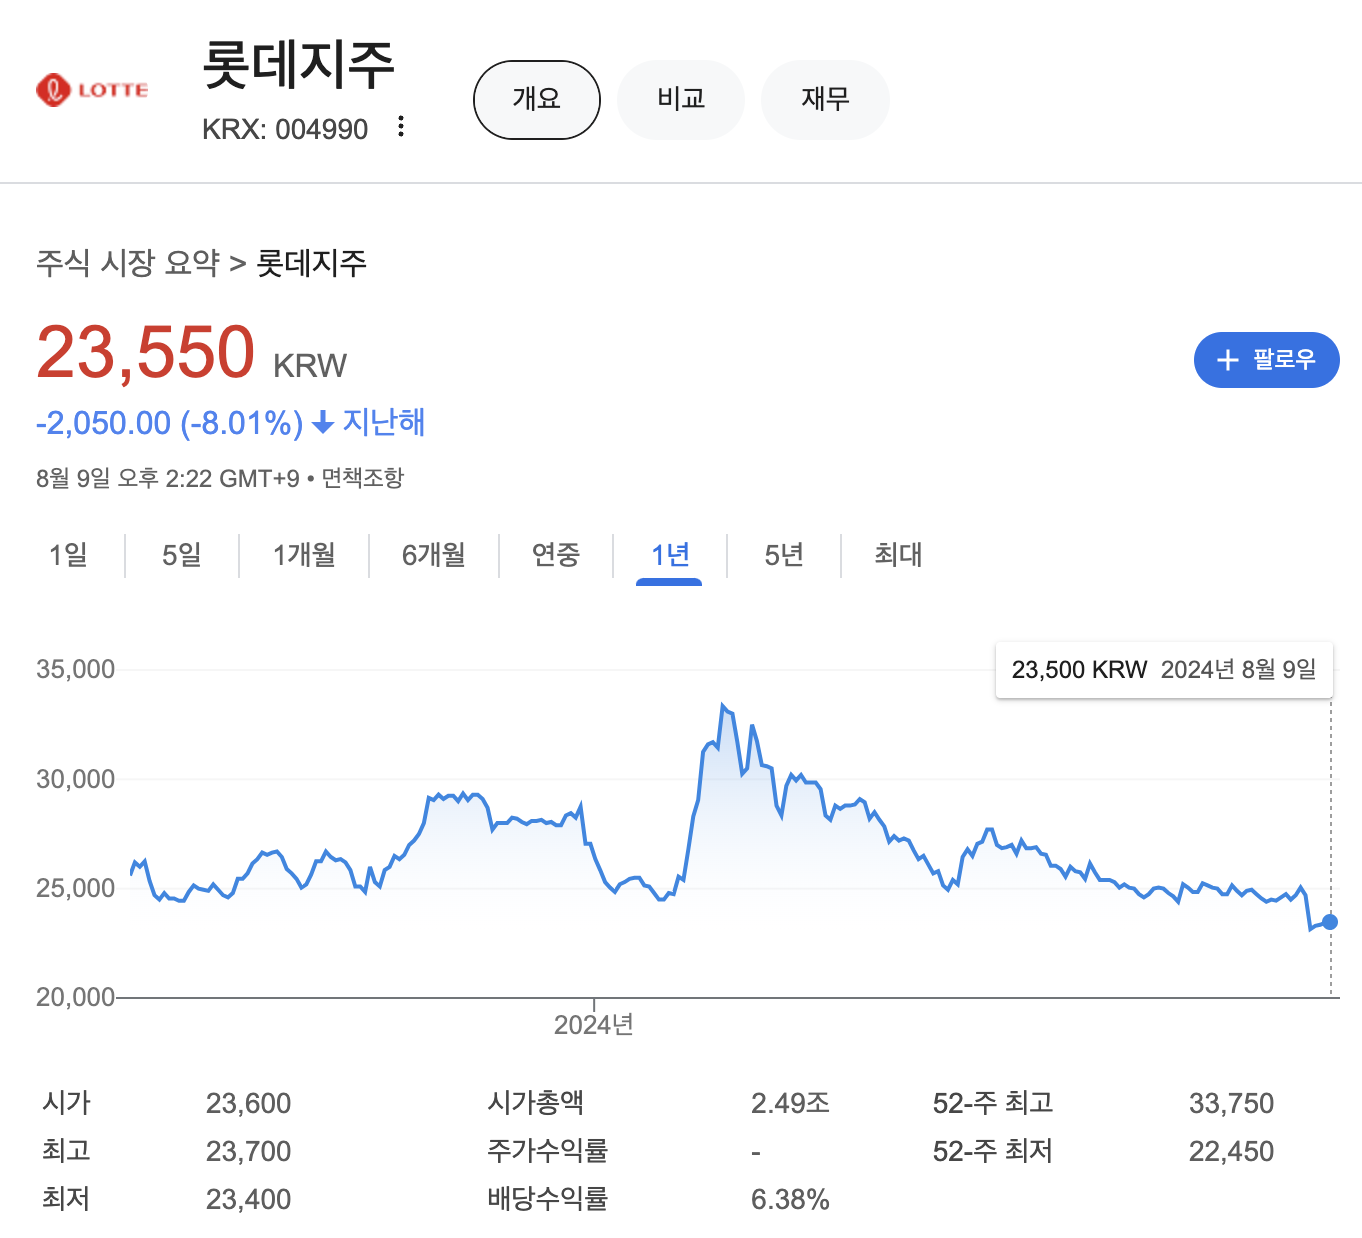The height and width of the screenshot is (1238, 1362).
Task: Follow the stock with 팔로우 button
Action: click(x=1266, y=360)
